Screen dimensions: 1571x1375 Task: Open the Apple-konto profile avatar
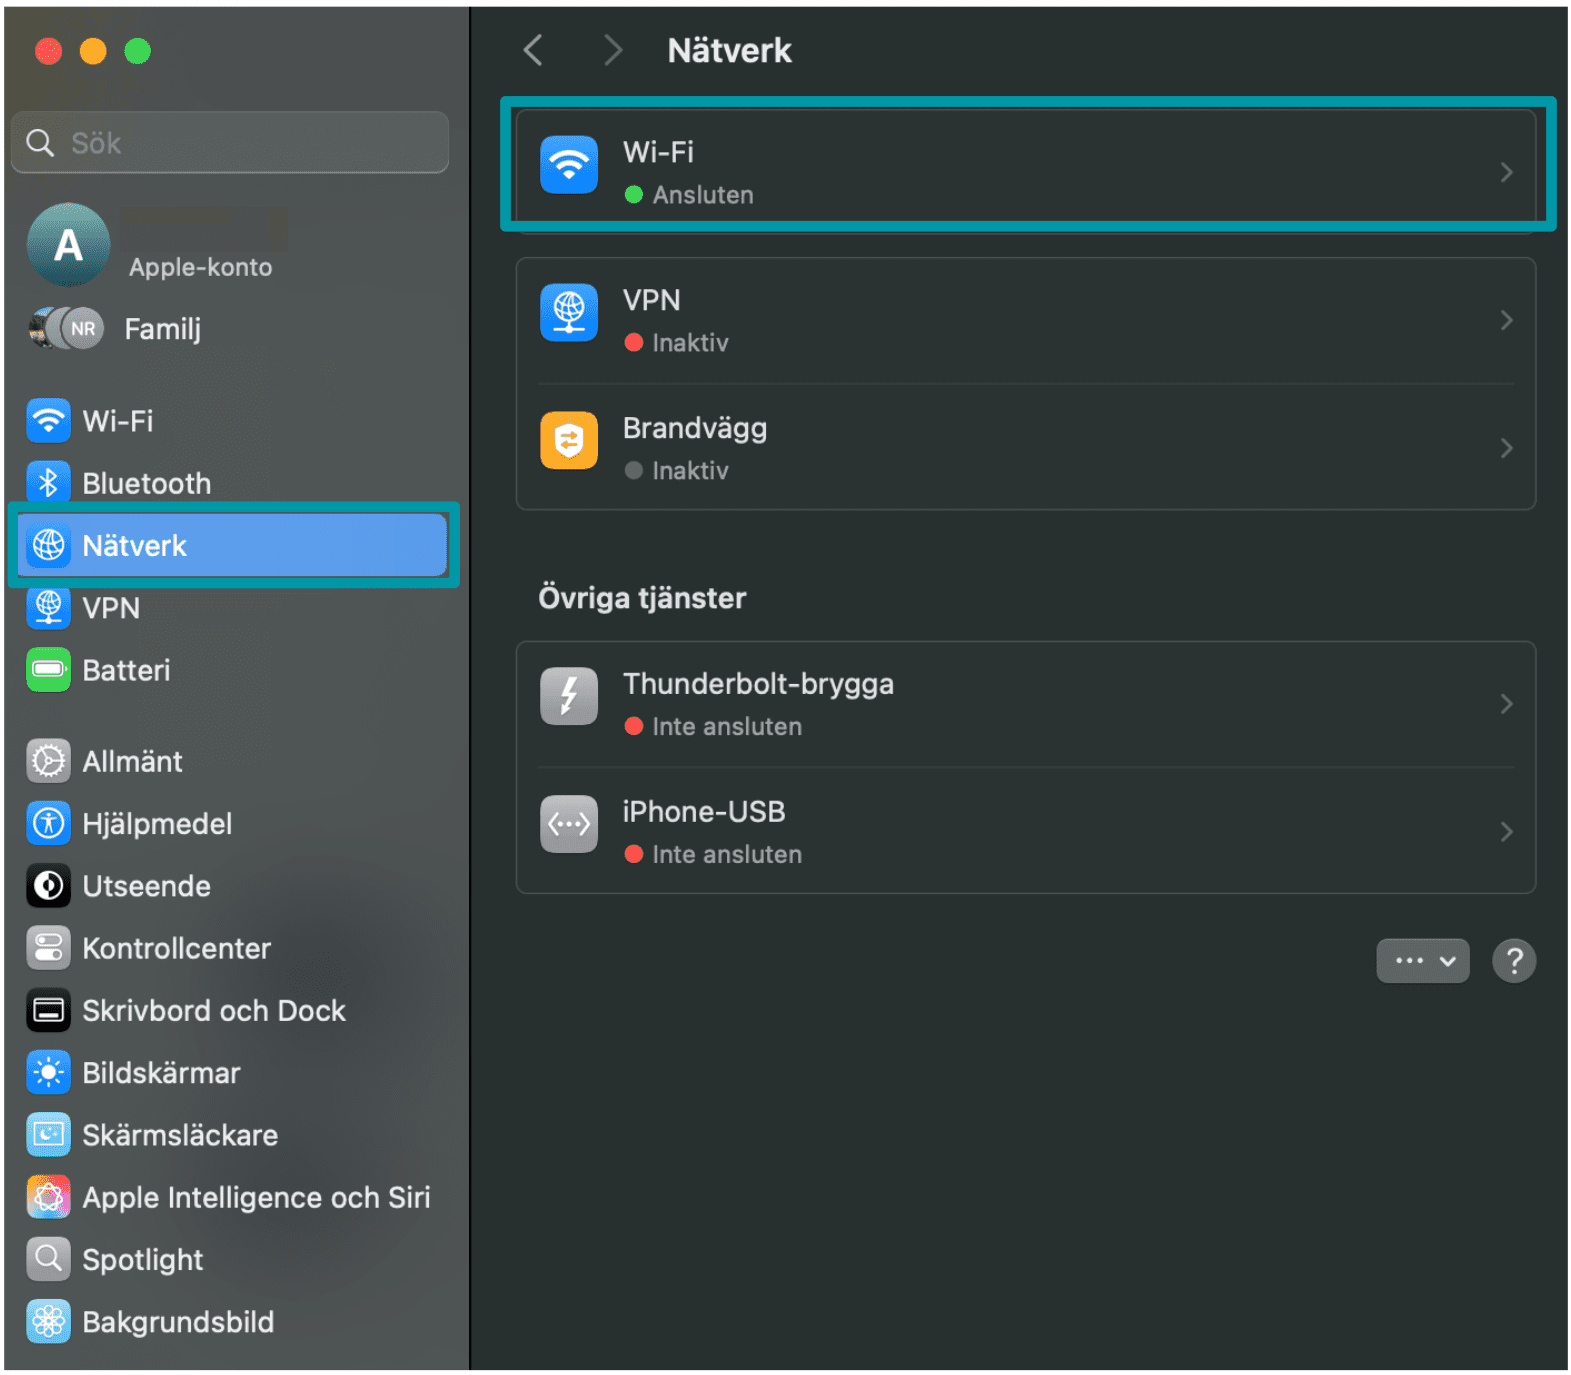68,245
